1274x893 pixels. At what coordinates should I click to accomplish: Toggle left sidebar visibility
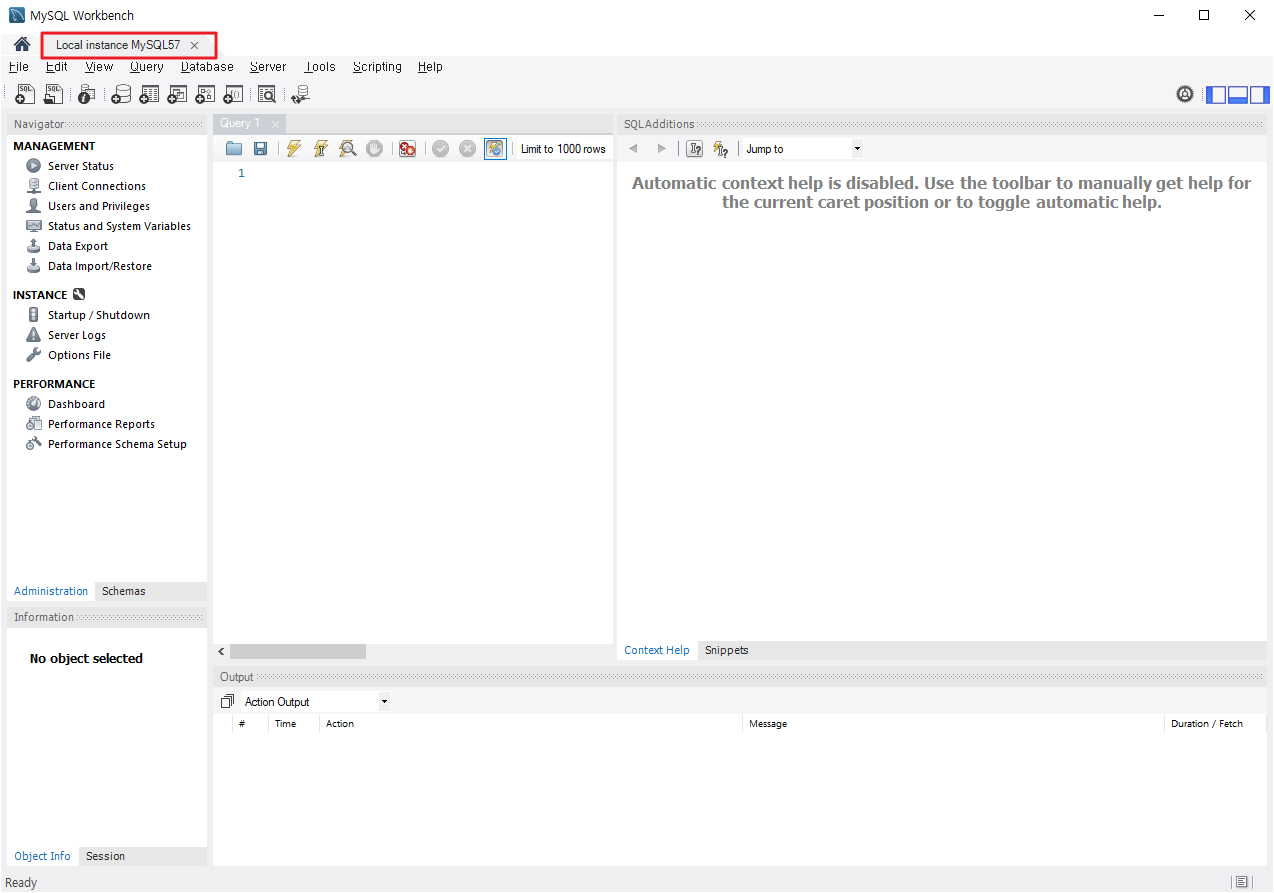(x=1216, y=95)
